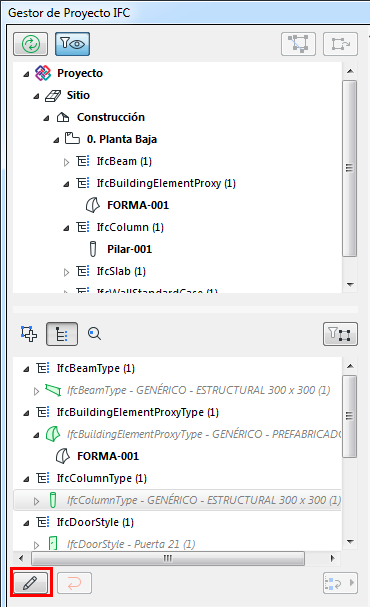Collapse the IfcColumn (1) group
Viewport: 370px width, 607px height.
coord(66,228)
